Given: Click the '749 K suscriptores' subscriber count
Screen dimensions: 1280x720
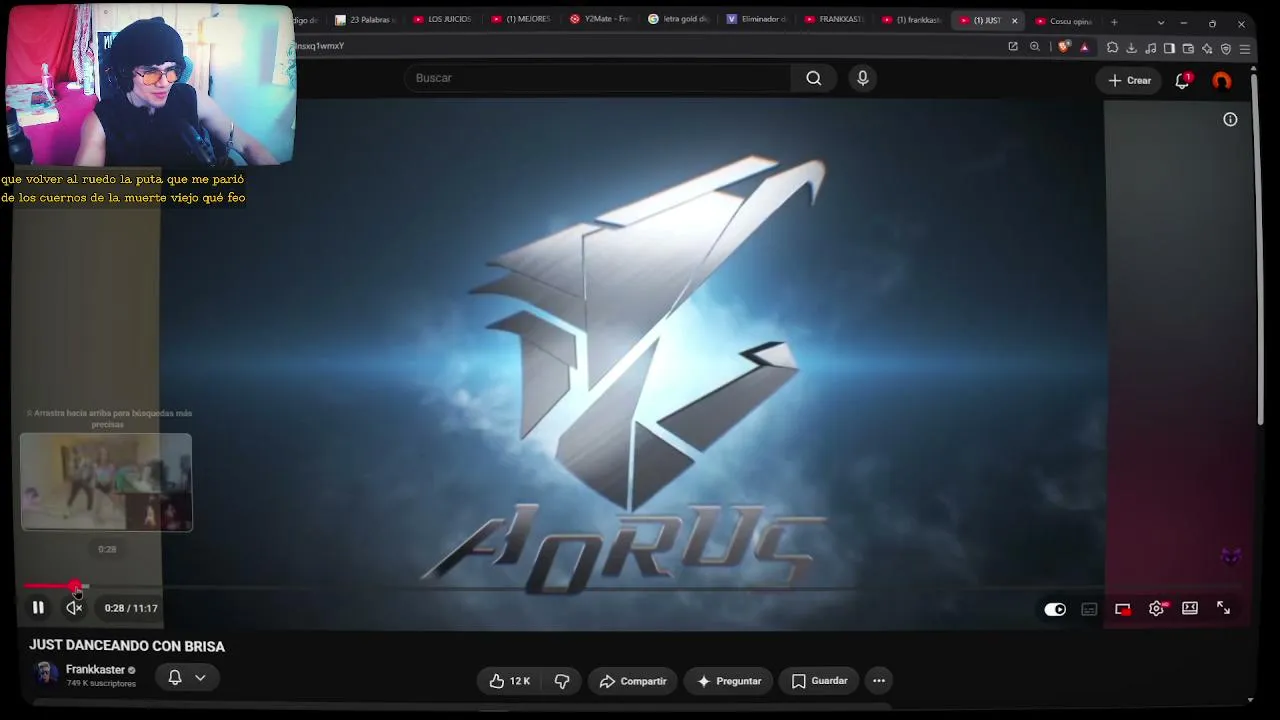Looking at the screenshot, I should [x=101, y=684].
